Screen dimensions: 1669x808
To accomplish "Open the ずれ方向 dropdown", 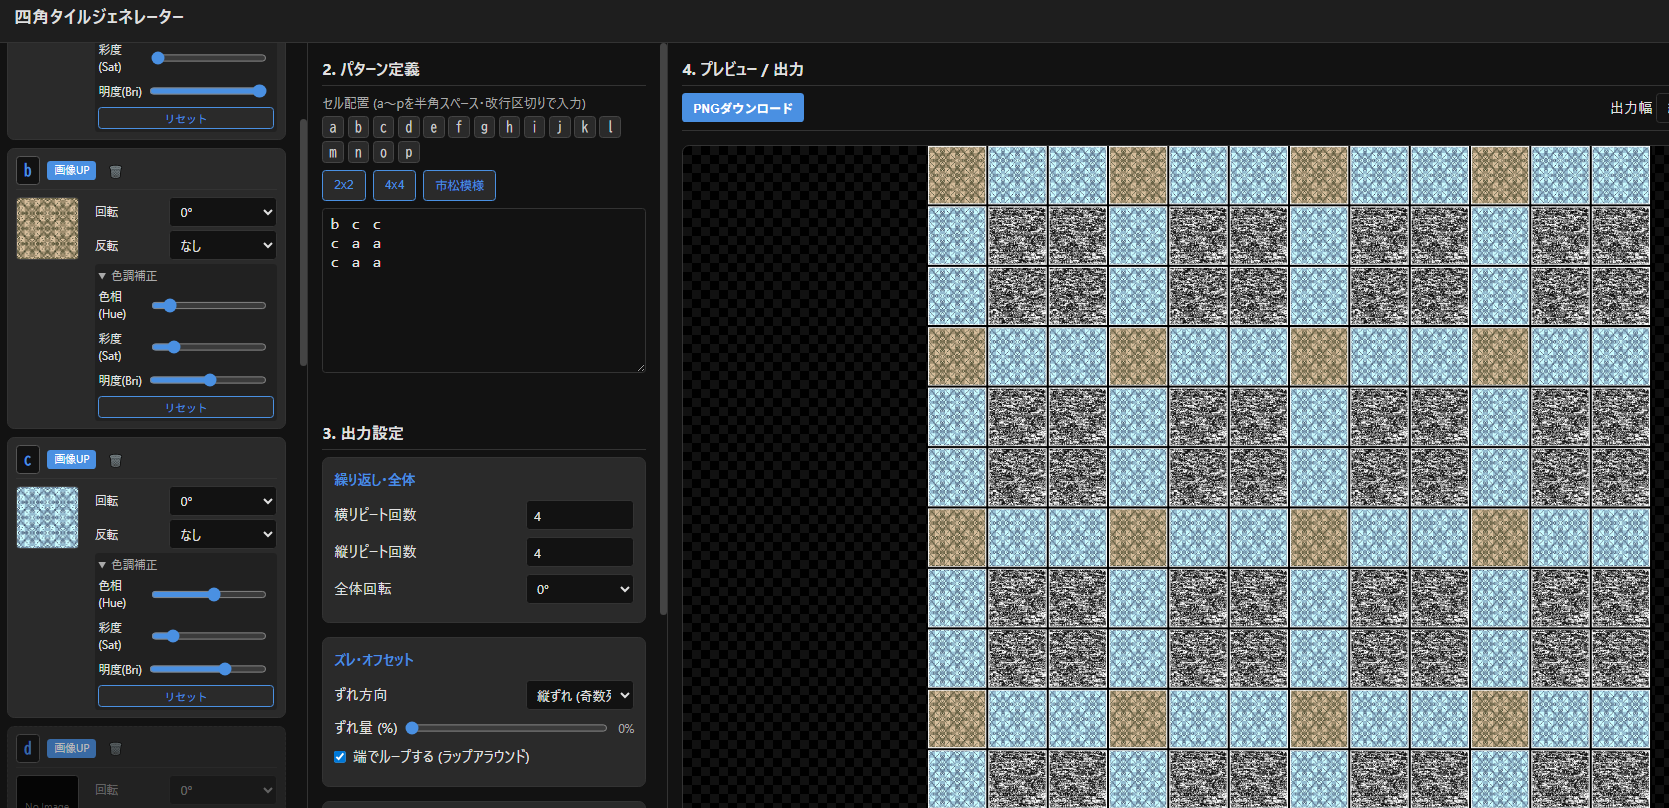I will [580, 695].
